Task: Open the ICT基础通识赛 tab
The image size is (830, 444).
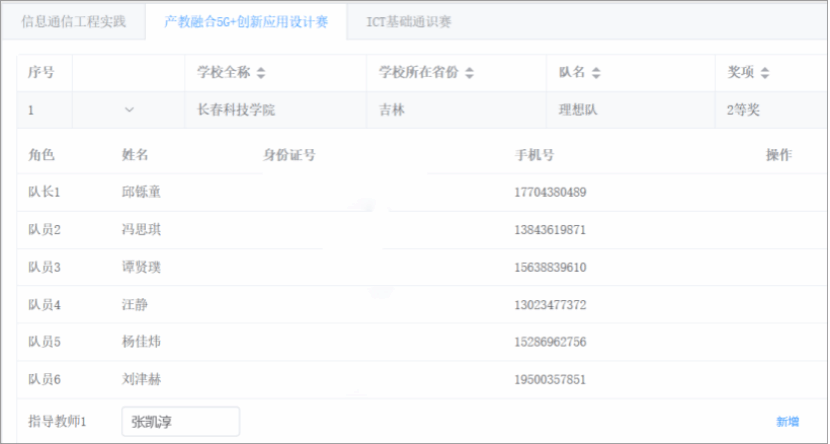Action: coord(410,21)
